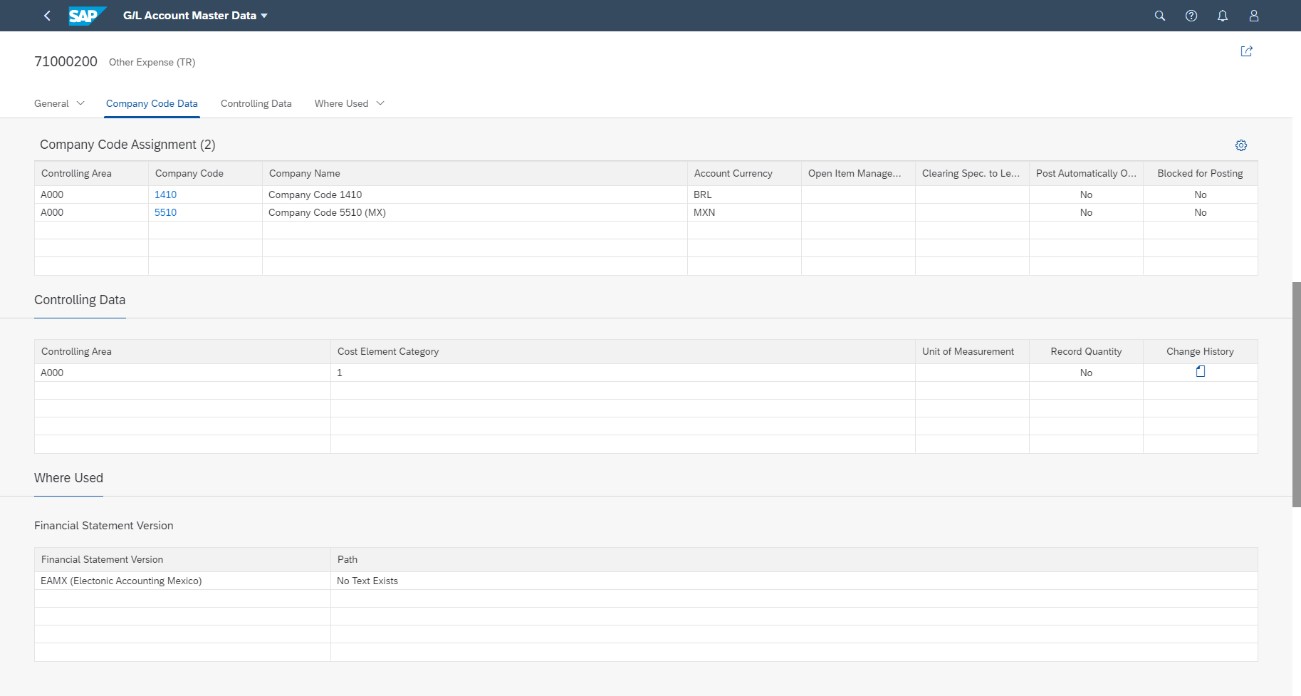Expand the G/L Account Master Data title dropdown

(264, 16)
